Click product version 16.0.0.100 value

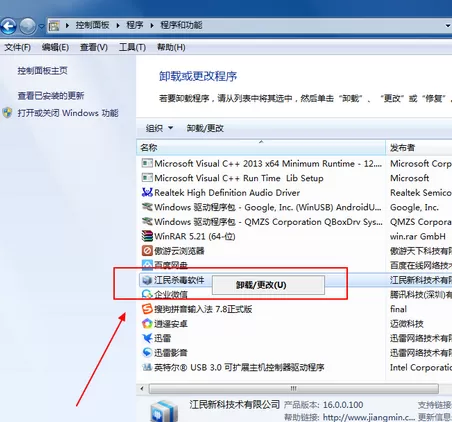click(x=343, y=405)
